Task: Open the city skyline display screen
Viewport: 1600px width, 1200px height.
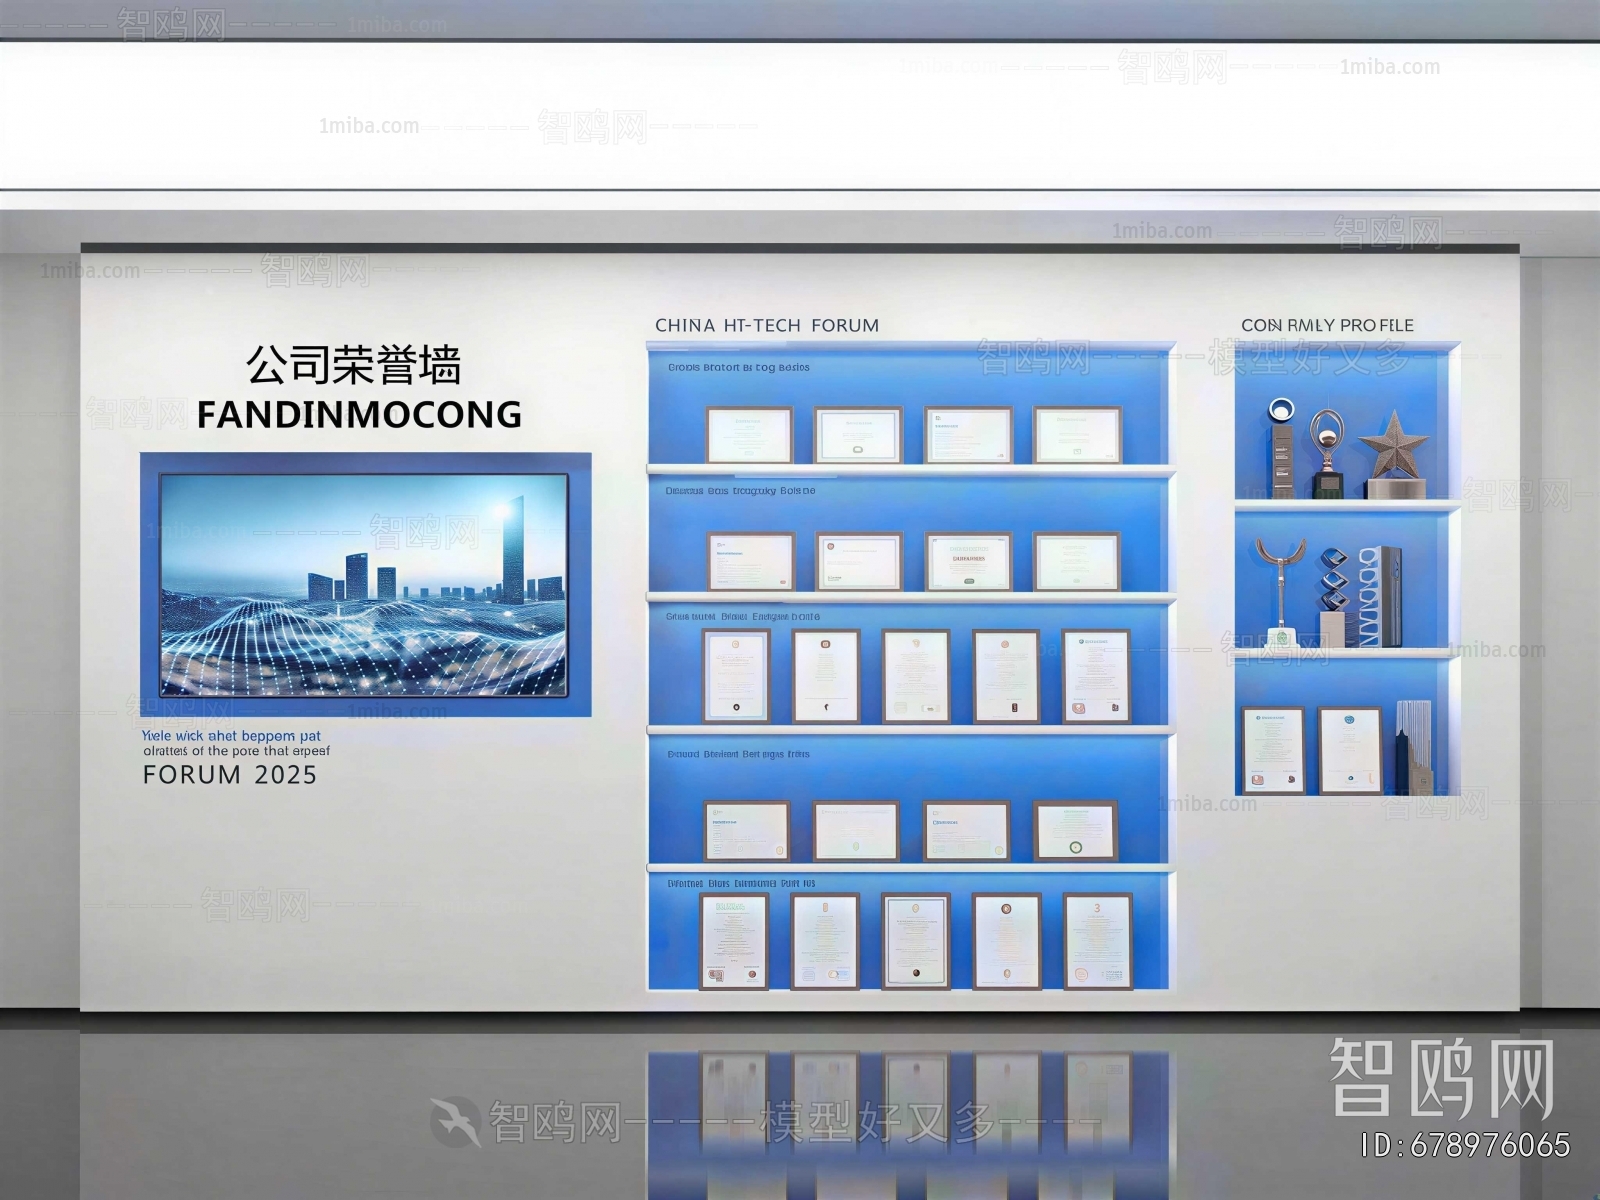Action: click(x=364, y=585)
